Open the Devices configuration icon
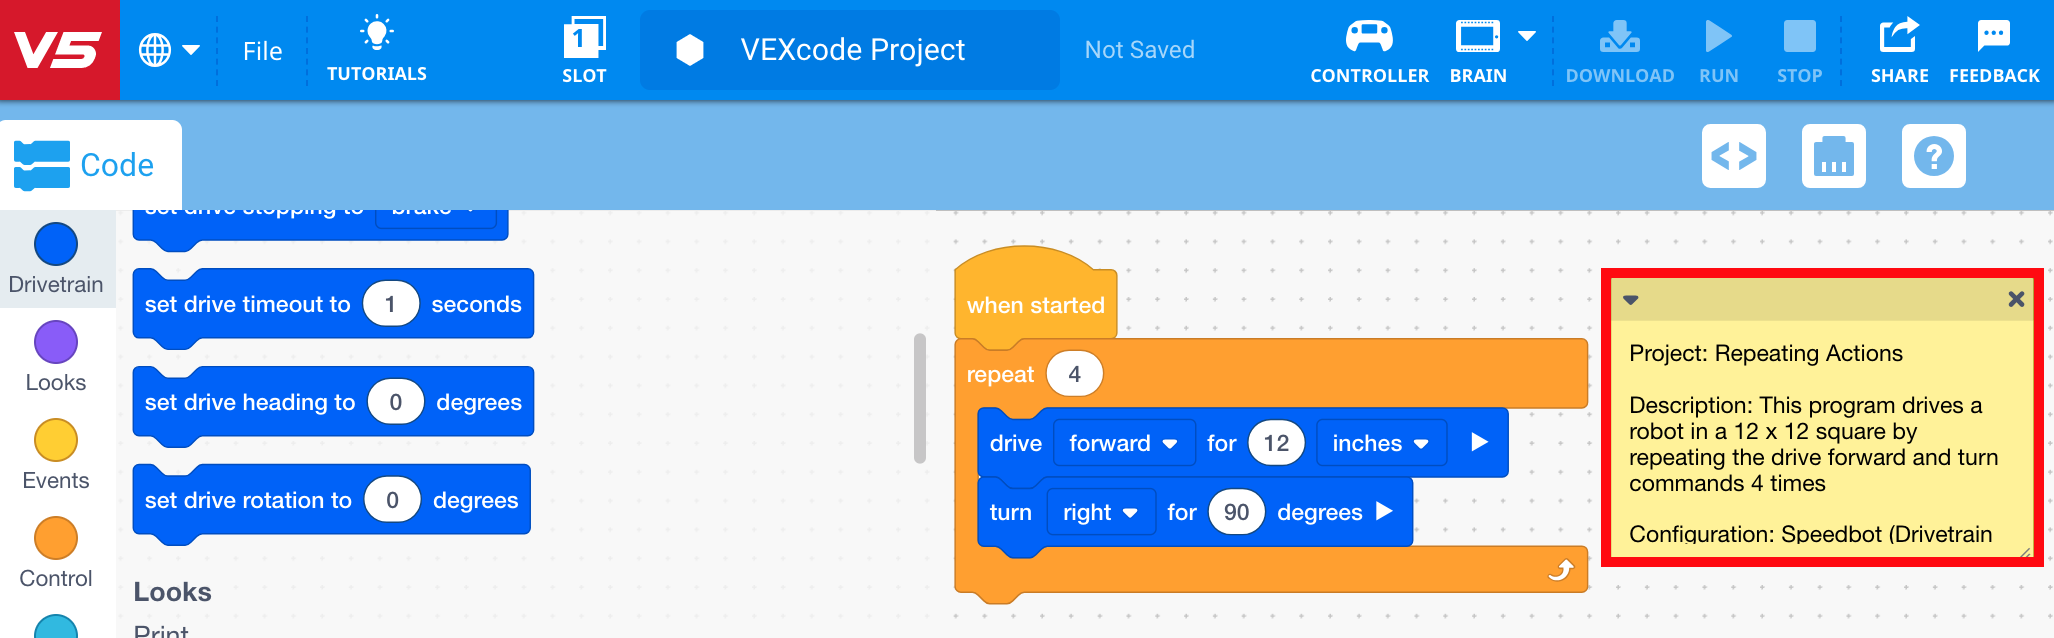The height and width of the screenshot is (638, 2054). pyautogui.click(x=1833, y=156)
